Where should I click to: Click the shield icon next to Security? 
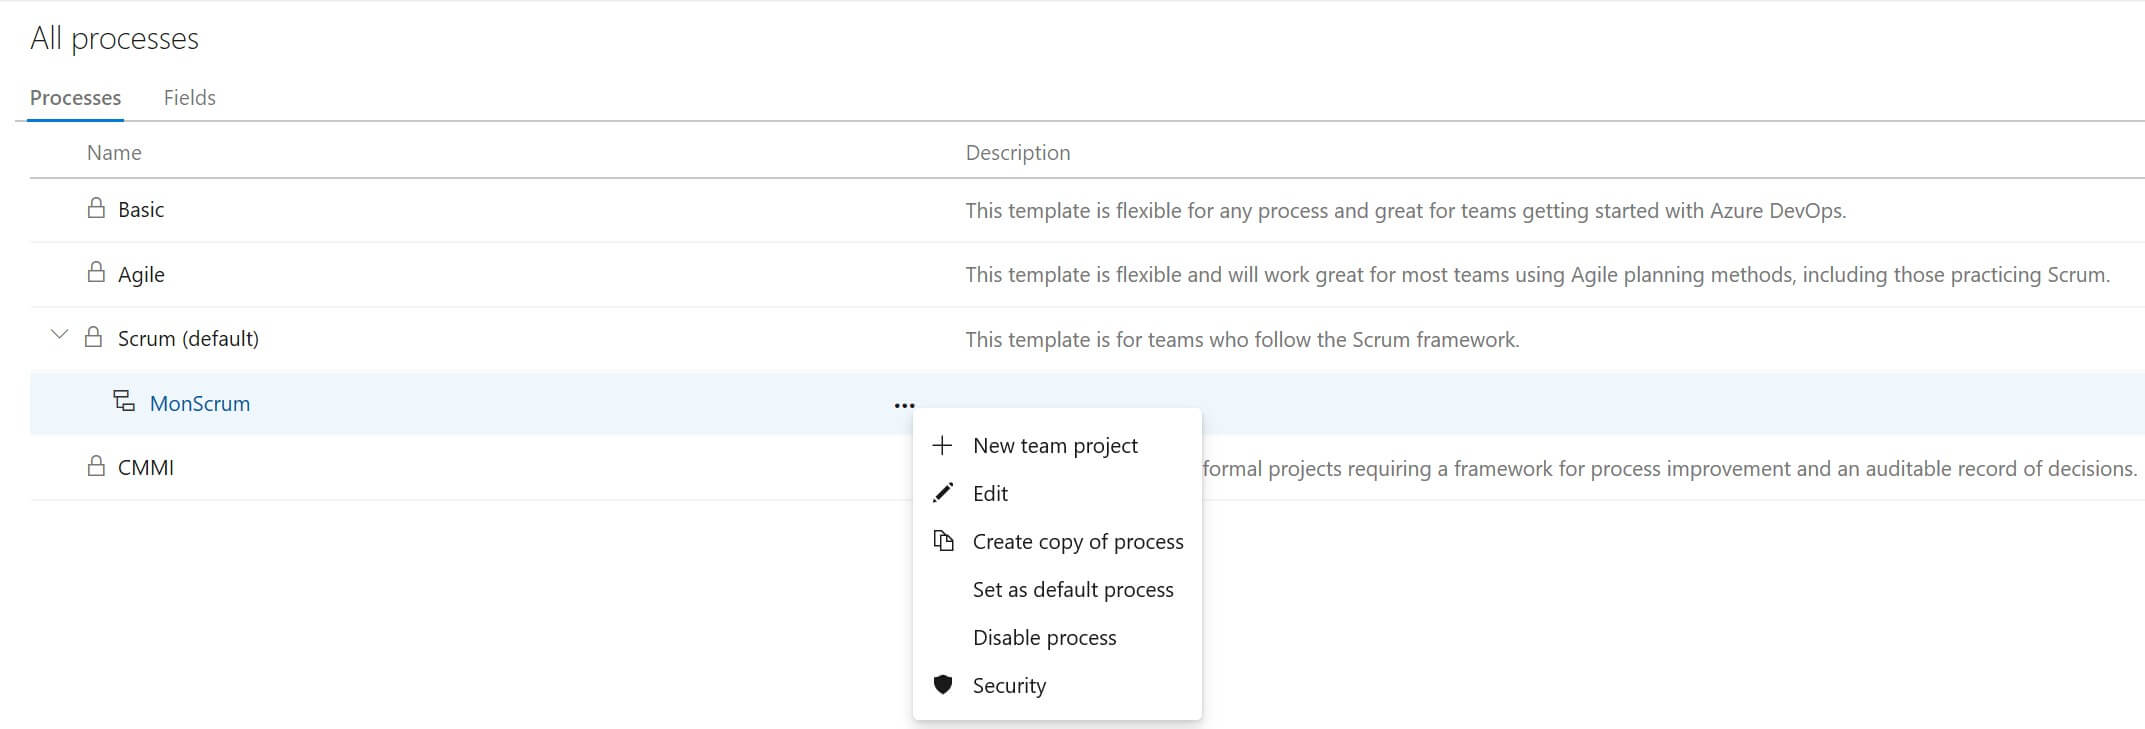tap(942, 685)
